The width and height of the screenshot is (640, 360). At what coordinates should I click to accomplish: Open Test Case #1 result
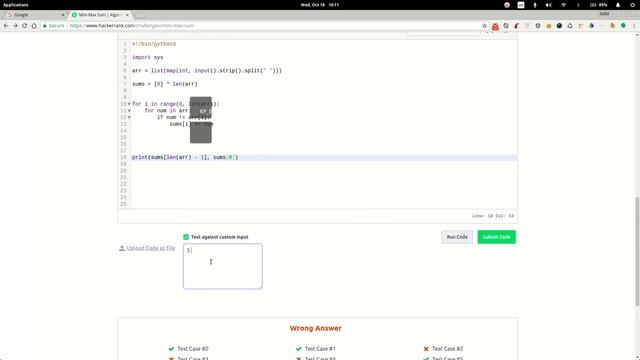(x=320, y=349)
